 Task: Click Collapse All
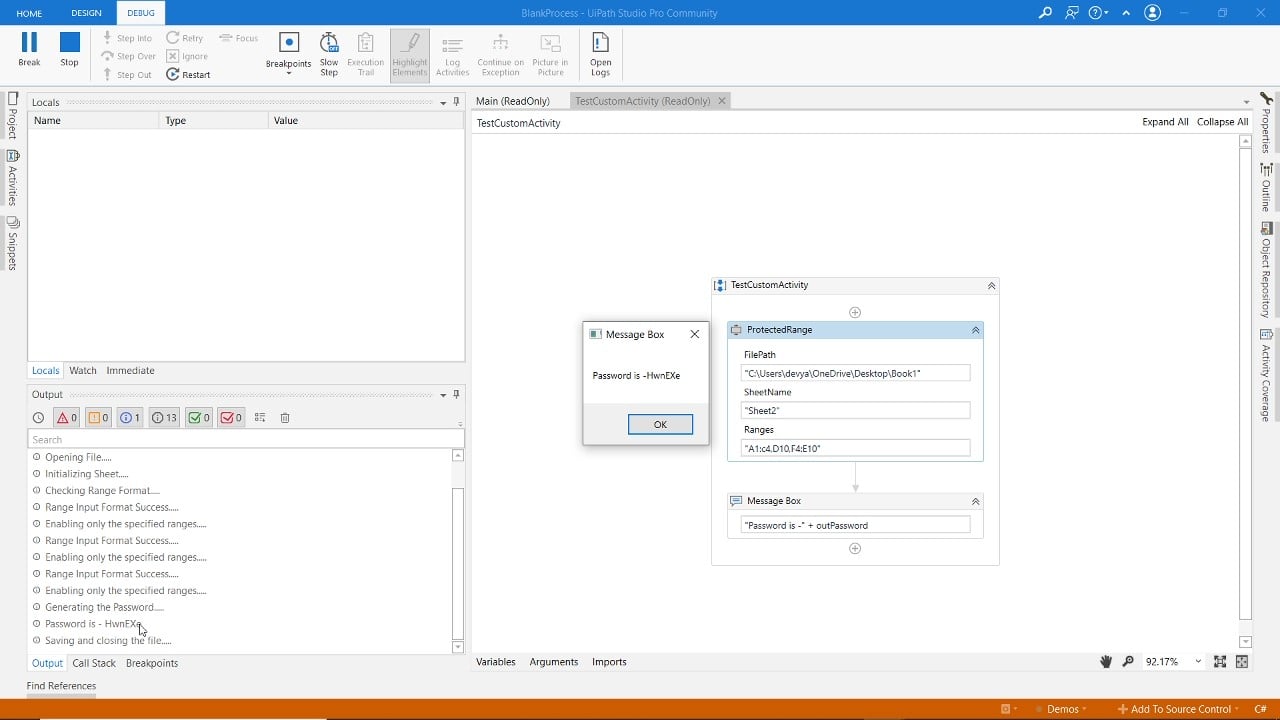pyautogui.click(x=1222, y=122)
